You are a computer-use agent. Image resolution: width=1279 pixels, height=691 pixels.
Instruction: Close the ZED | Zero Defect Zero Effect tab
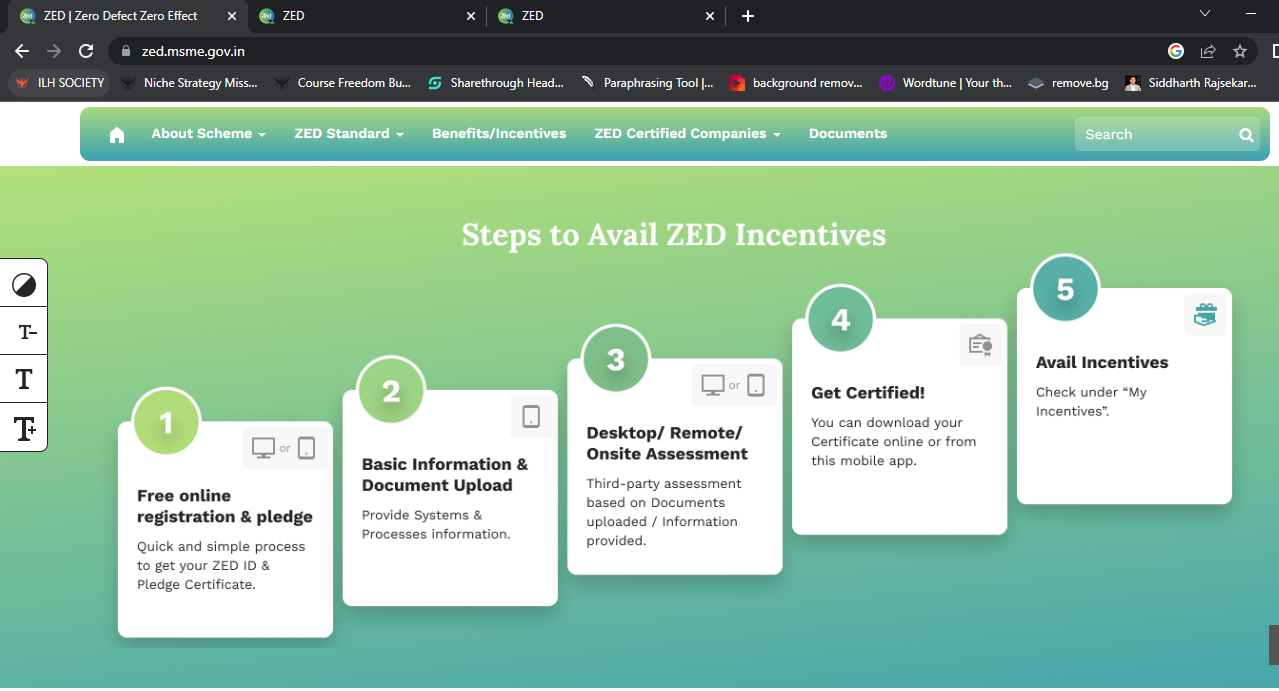coord(232,16)
